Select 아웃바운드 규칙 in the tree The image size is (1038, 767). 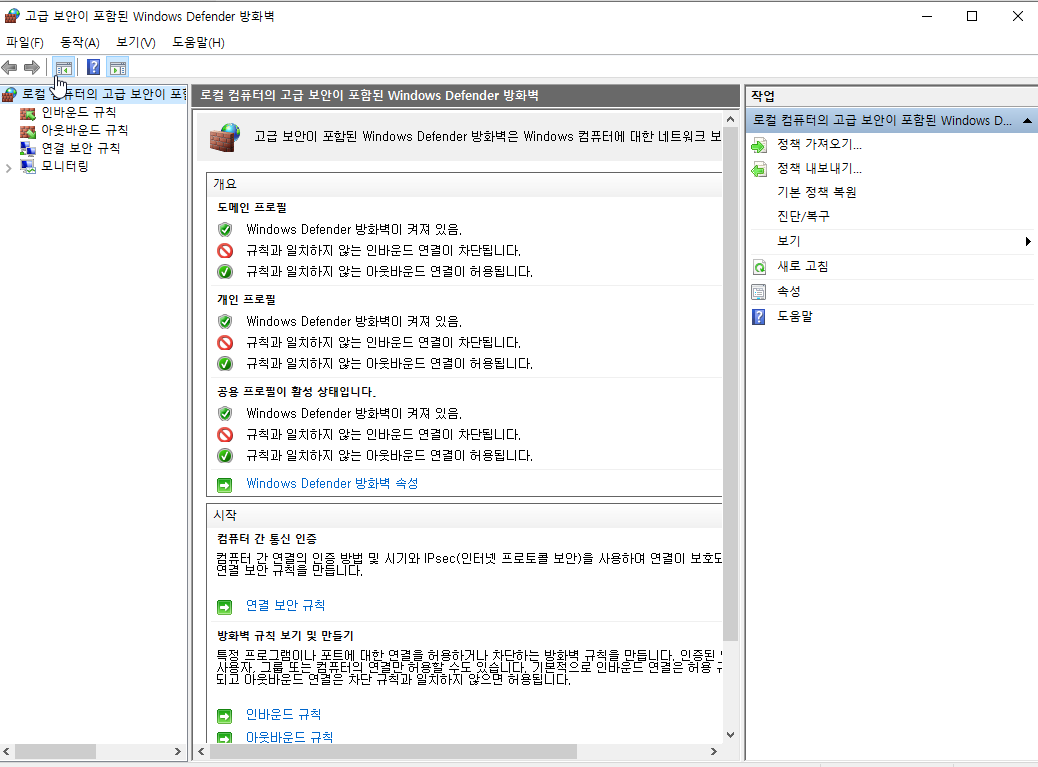point(85,130)
